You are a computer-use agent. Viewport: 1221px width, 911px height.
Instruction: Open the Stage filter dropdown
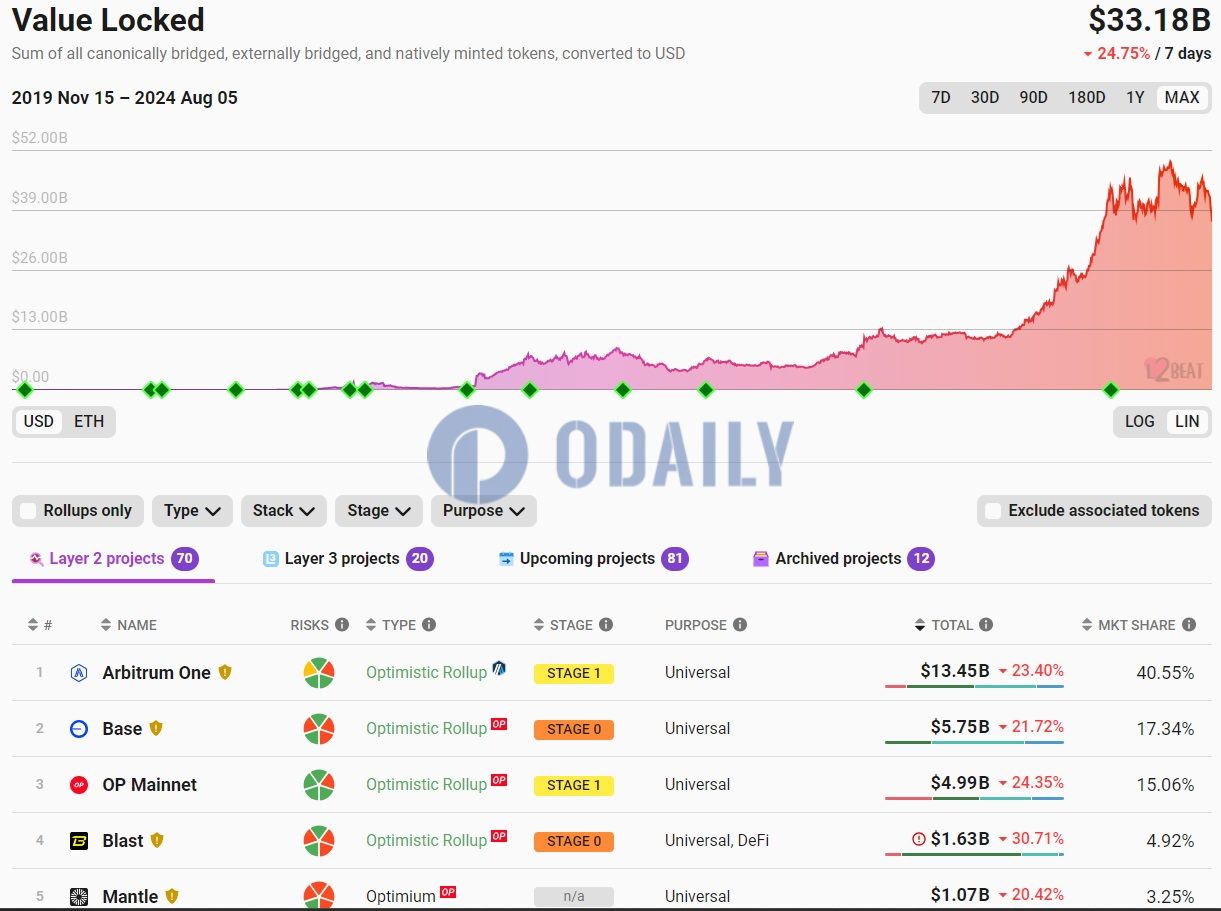click(379, 511)
